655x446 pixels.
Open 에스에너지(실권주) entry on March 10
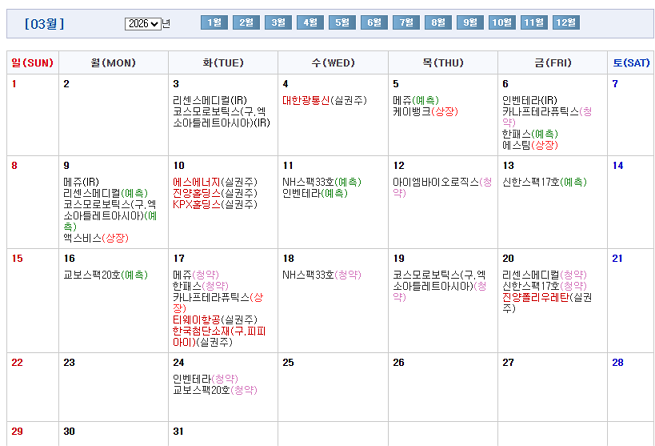pos(215,182)
